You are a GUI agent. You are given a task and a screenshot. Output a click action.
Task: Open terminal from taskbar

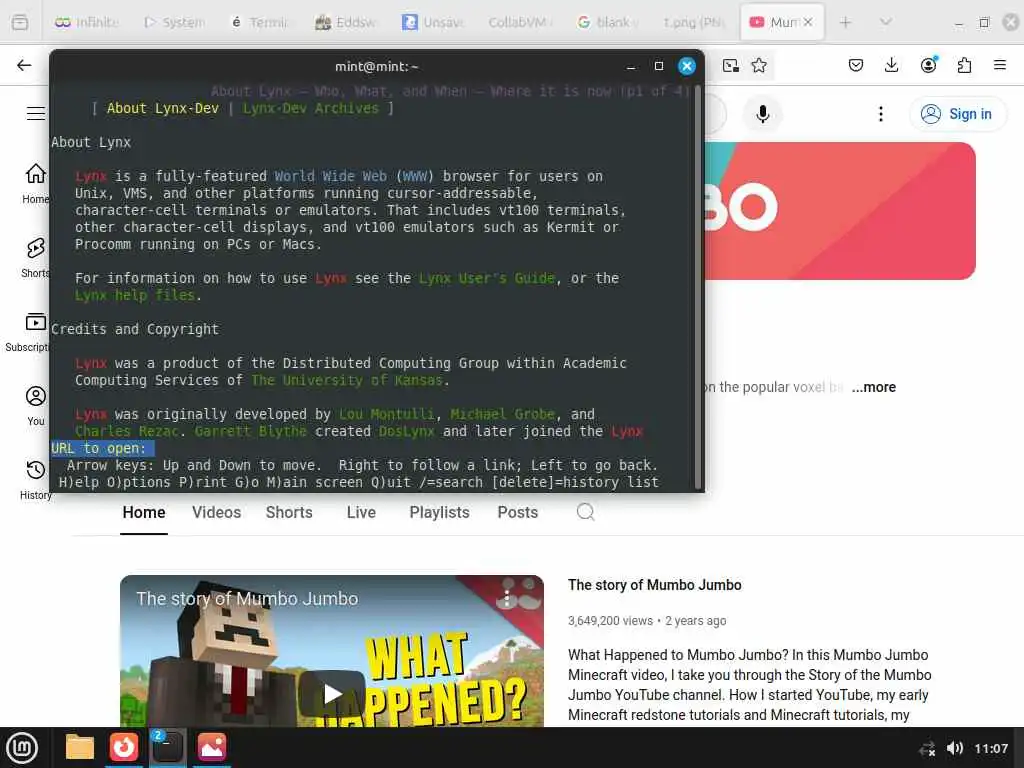167,747
